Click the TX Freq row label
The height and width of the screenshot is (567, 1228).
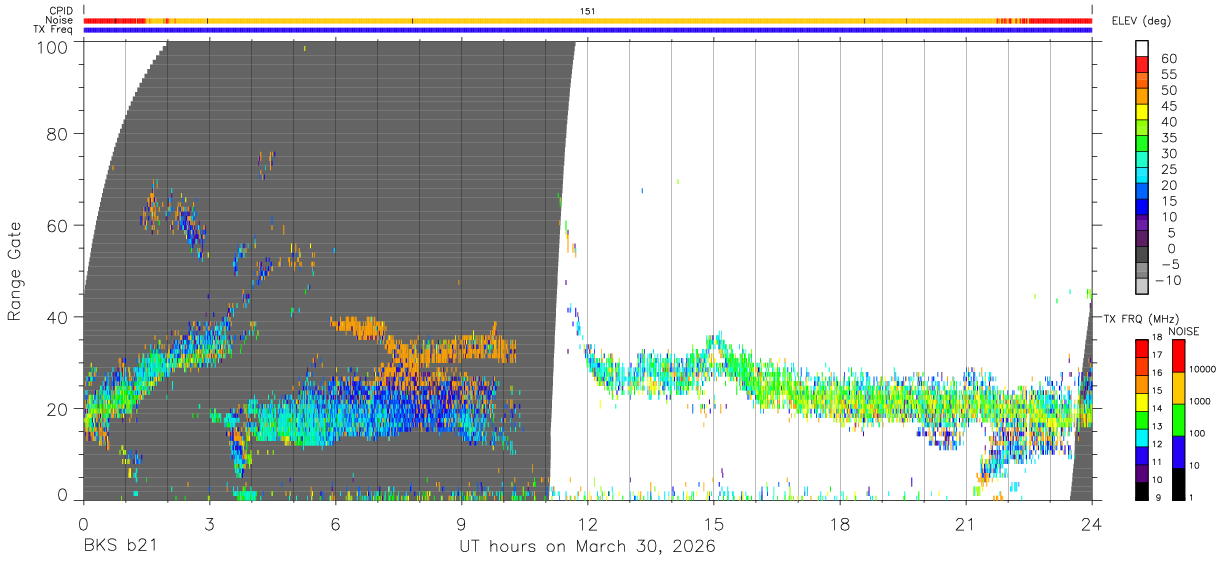click(54, 30)
